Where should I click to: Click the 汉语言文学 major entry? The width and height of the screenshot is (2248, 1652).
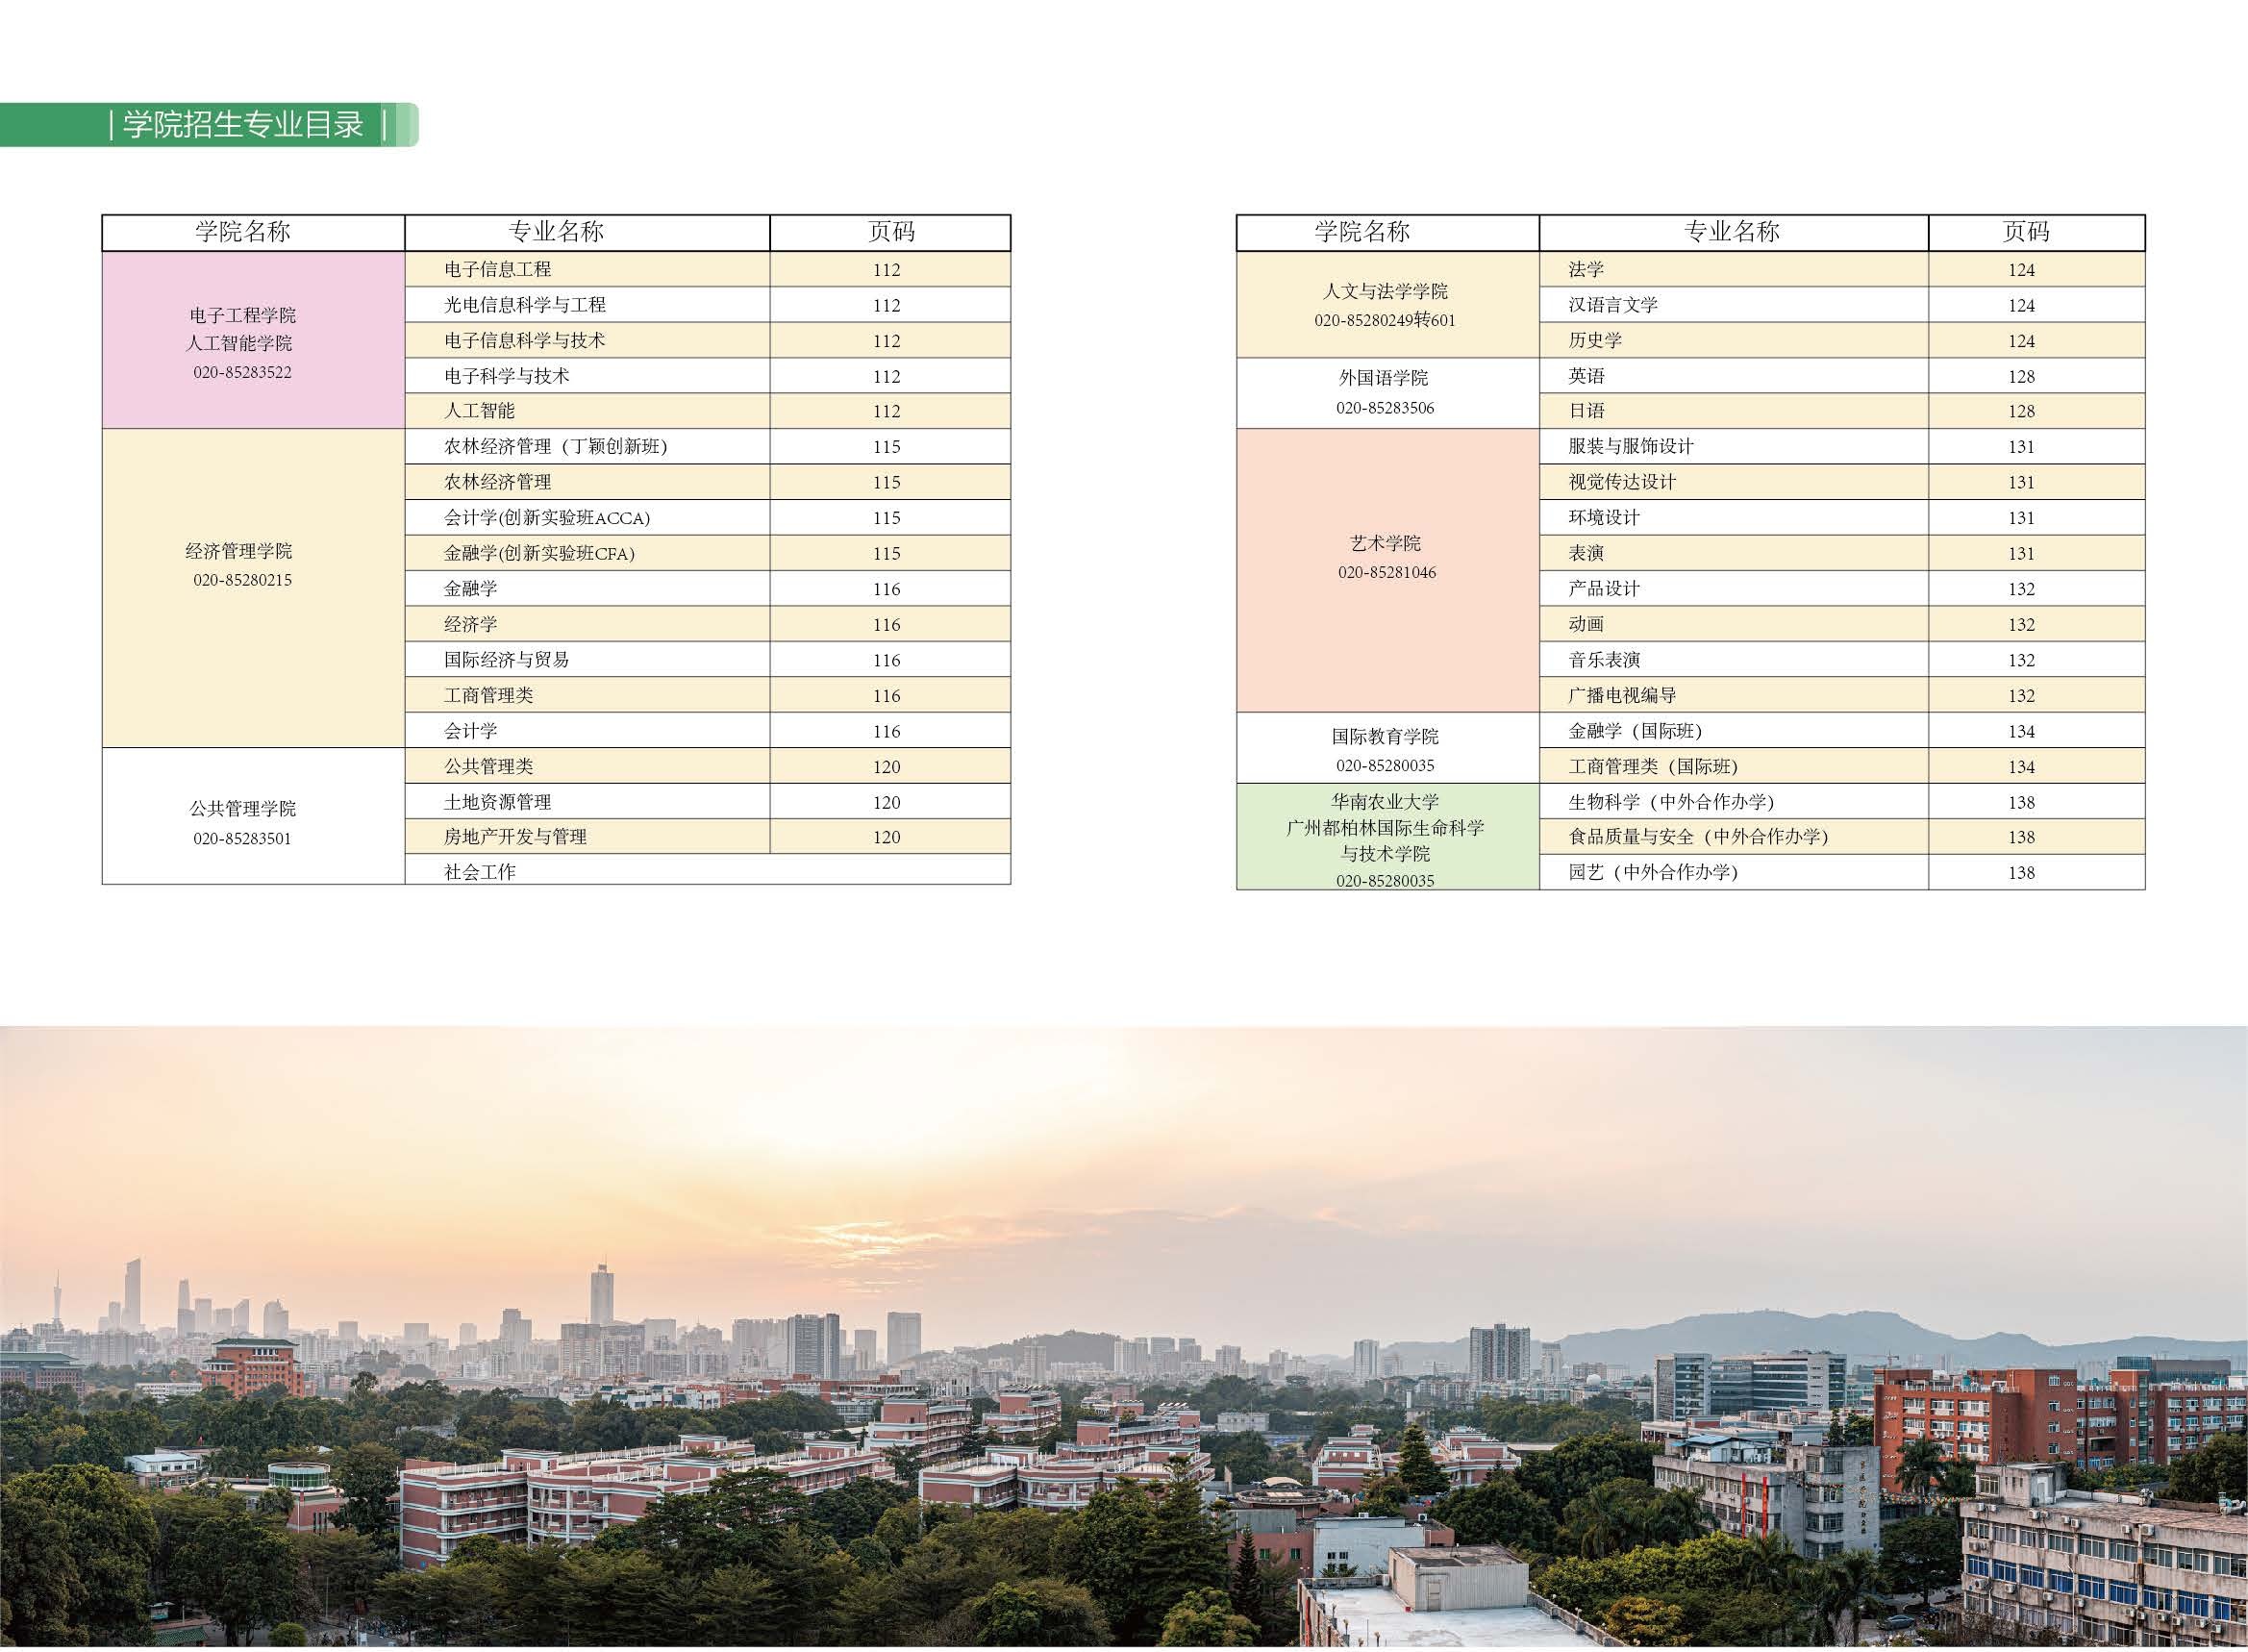tap(1612, 305)
